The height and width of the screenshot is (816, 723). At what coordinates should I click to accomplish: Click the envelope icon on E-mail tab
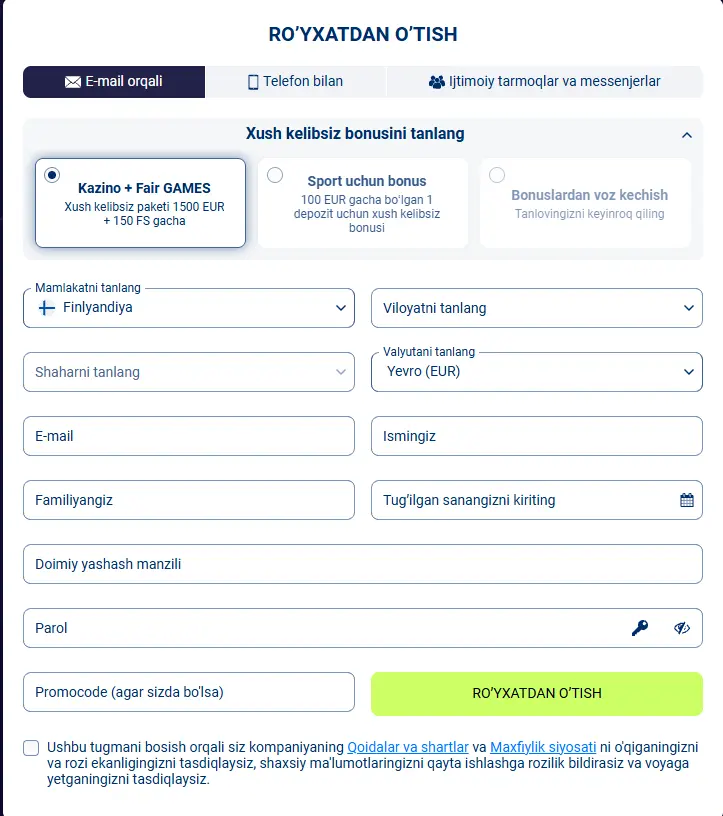72,82
